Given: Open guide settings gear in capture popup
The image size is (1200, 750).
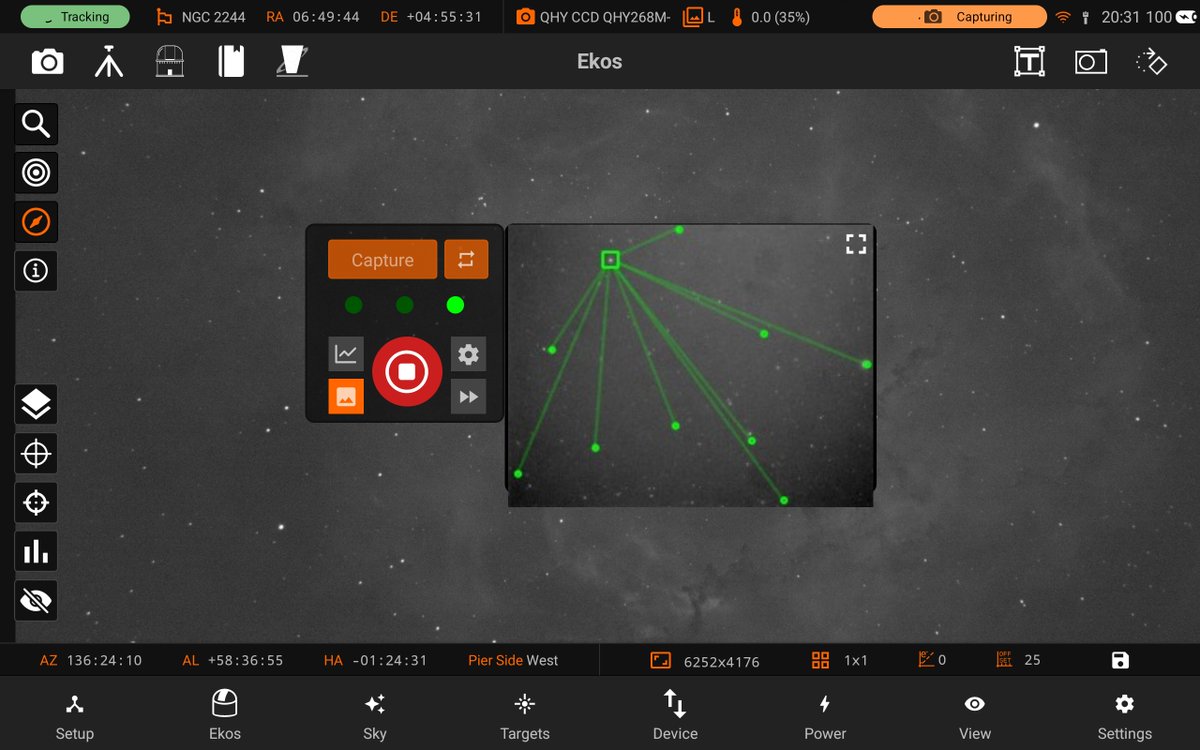Looking at the screenshot, I should (468, 354).
